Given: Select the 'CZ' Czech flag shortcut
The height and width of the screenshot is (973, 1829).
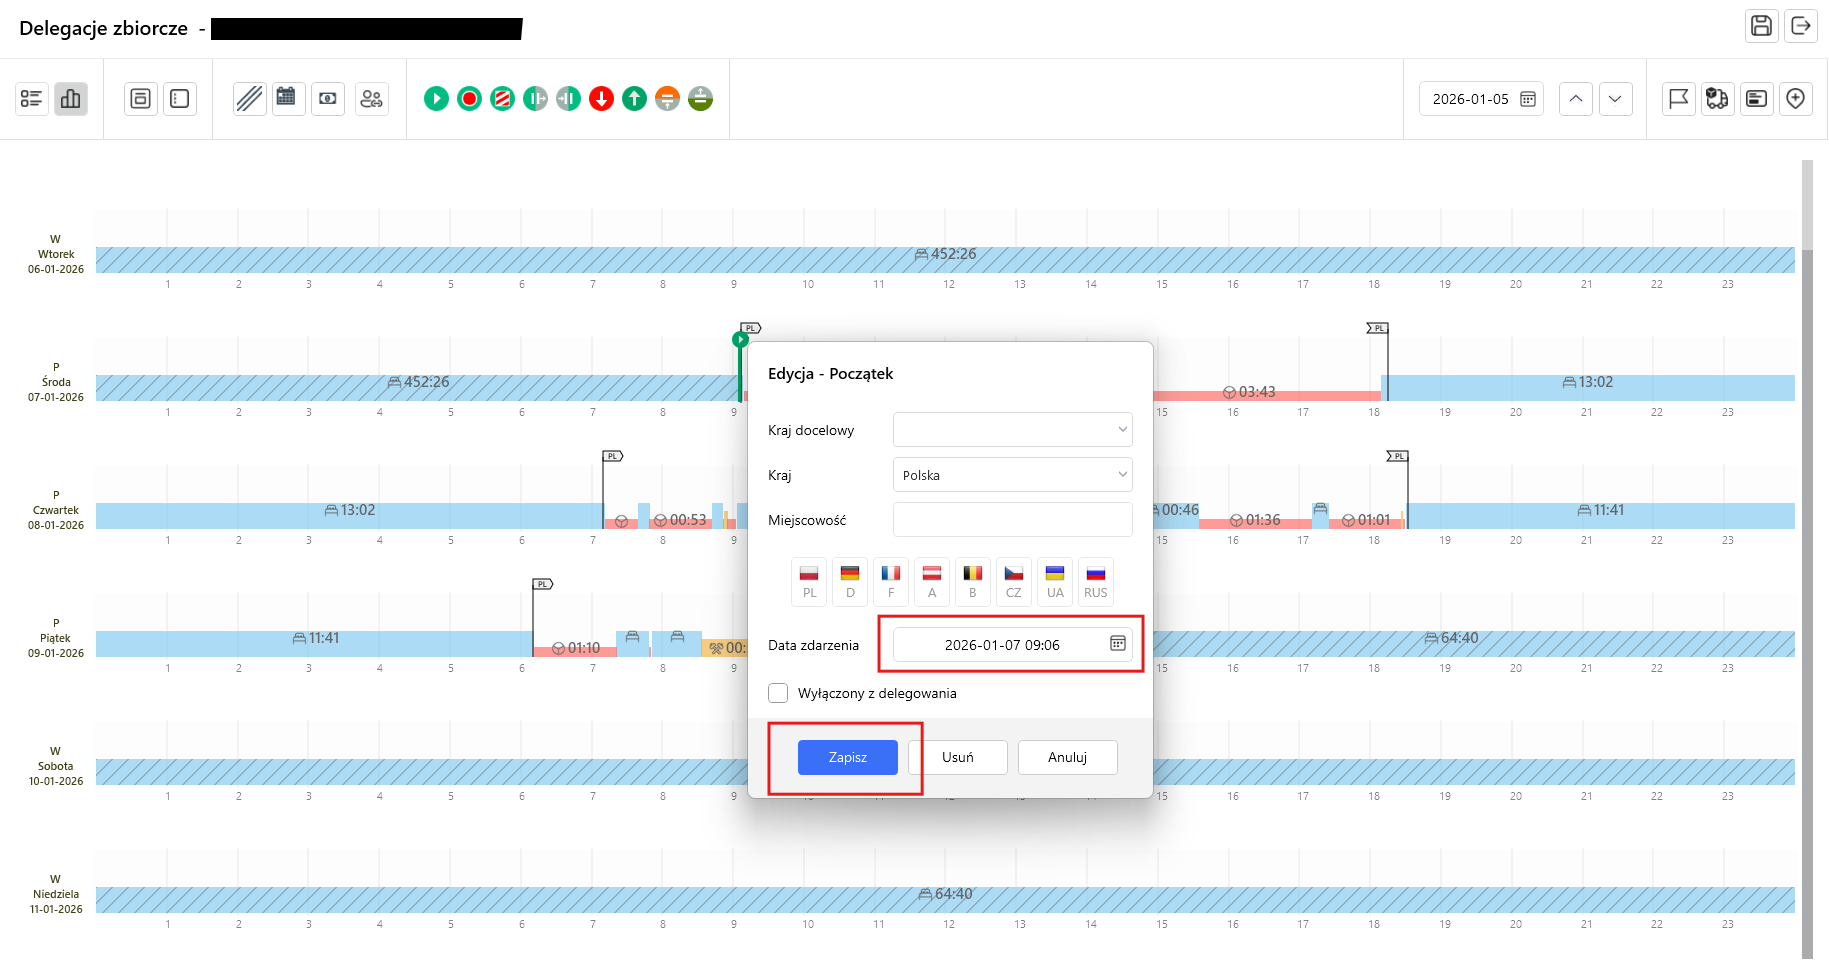Looking at the screenshot, I should click(x=1013, y=581).
